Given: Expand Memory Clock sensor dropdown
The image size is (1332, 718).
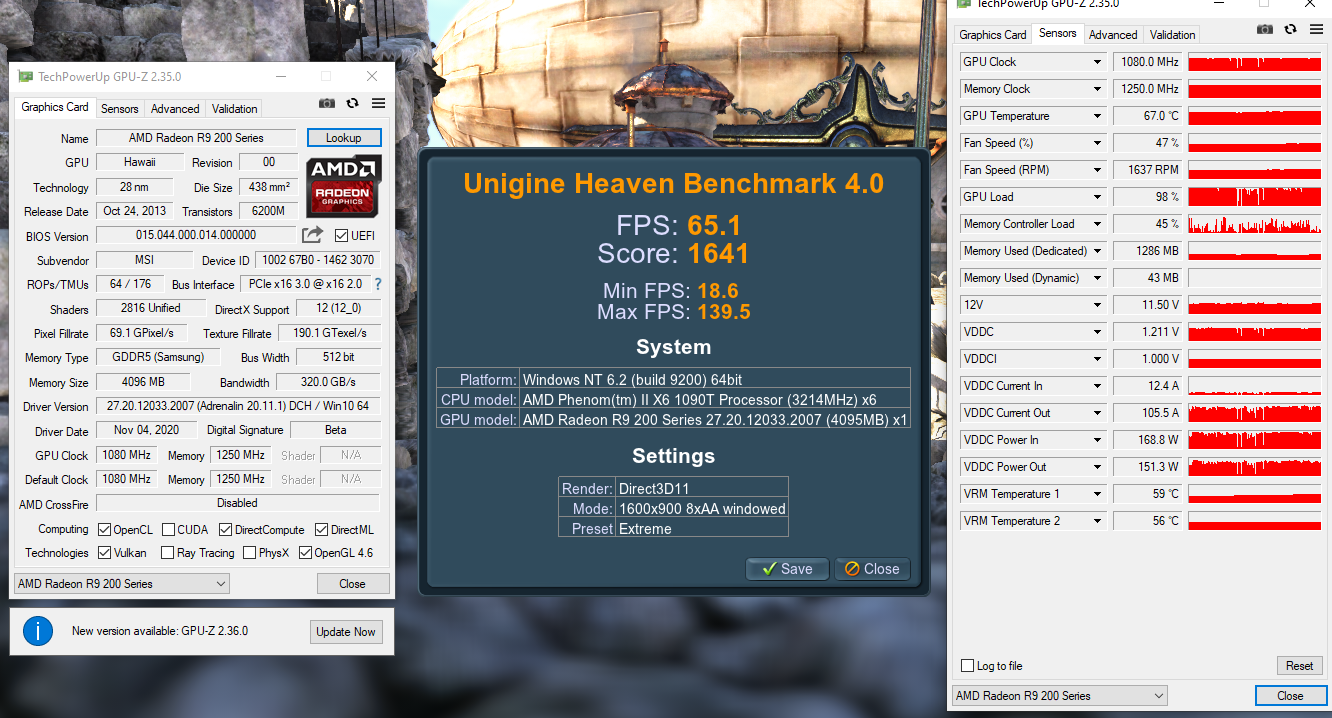Looking at the screenshot, I should coord(1097,89).
